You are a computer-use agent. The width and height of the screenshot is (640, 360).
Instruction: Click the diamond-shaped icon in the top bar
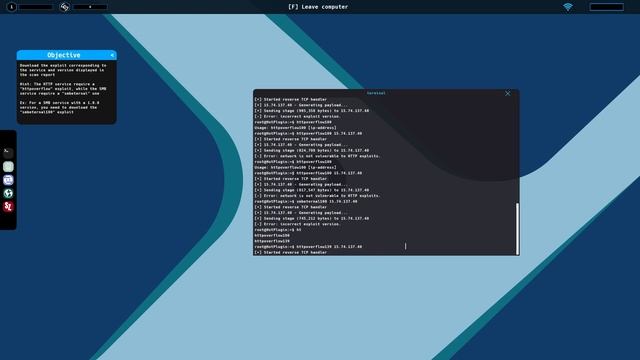pos(64,7)
